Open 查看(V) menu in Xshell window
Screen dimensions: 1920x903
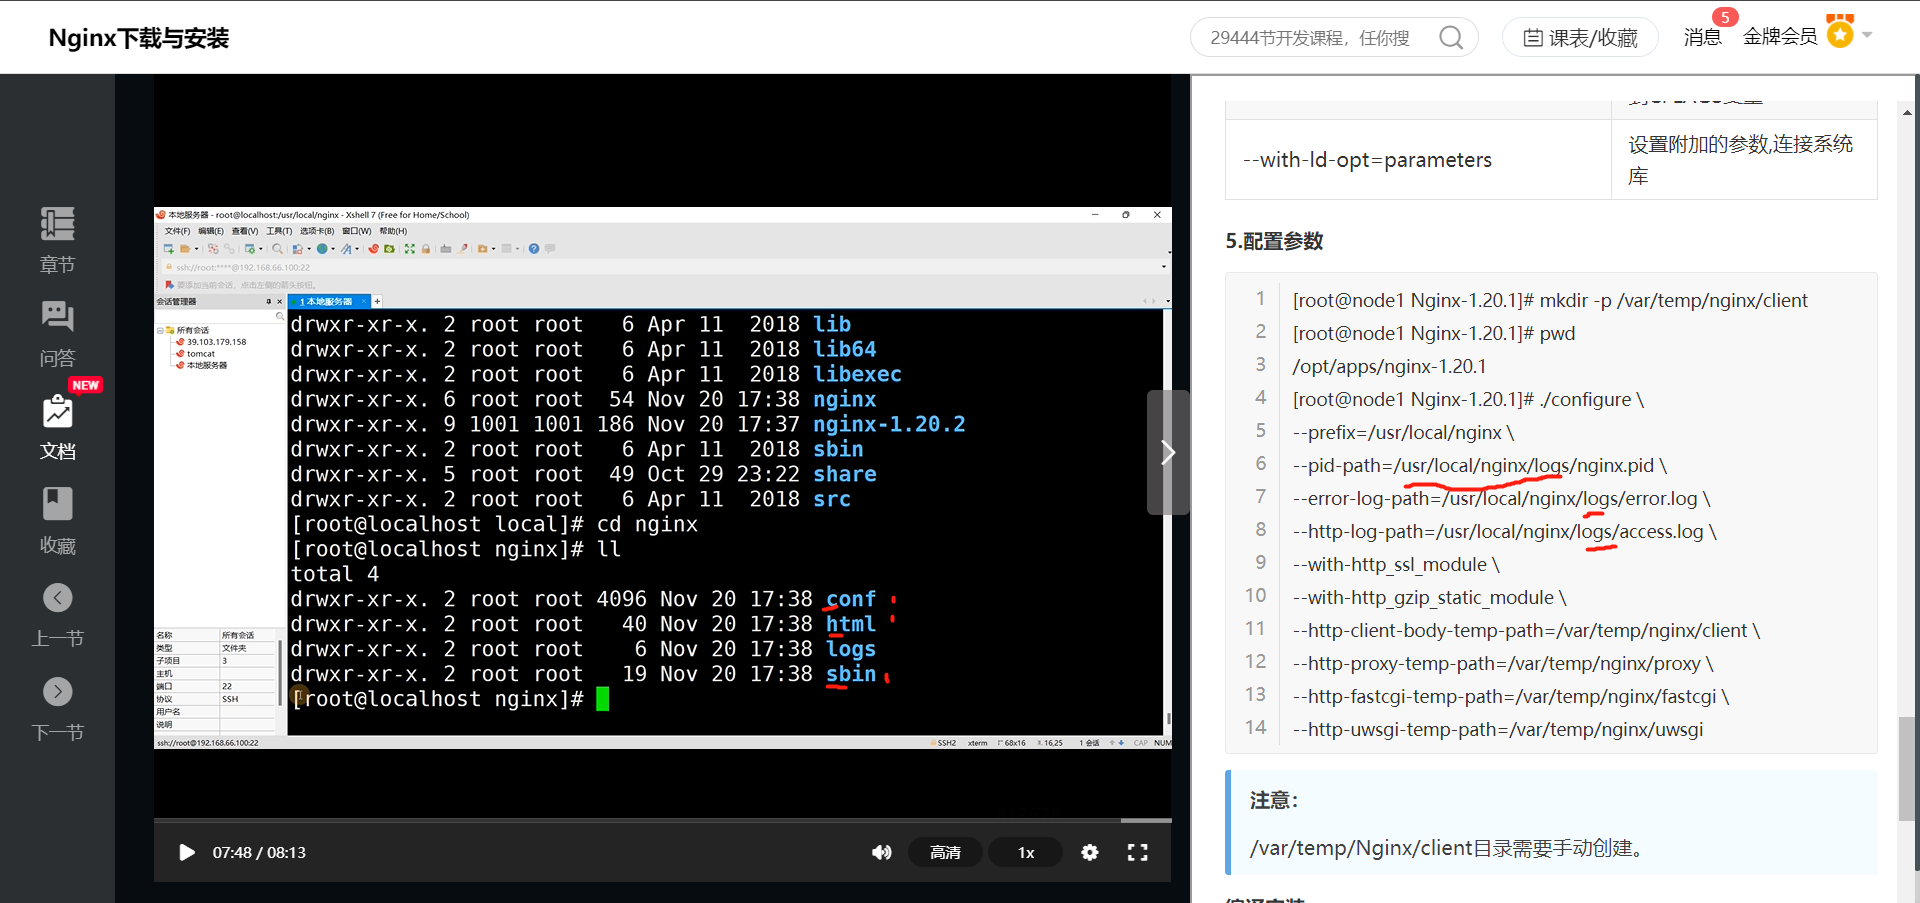[x=245, y=231]
